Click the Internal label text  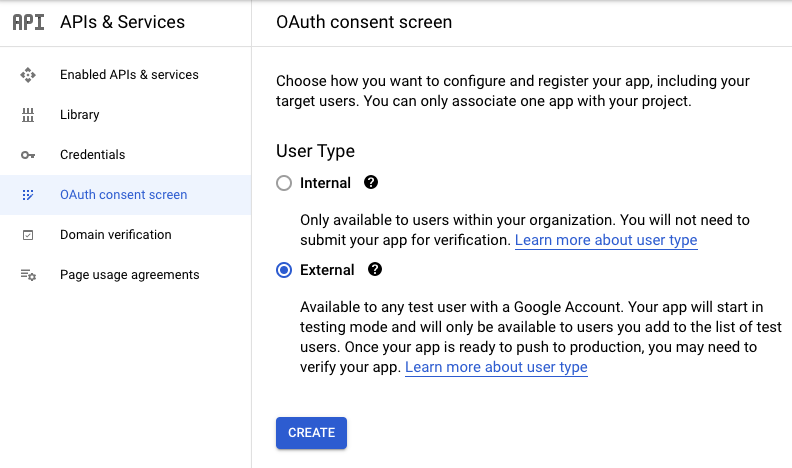325,183
